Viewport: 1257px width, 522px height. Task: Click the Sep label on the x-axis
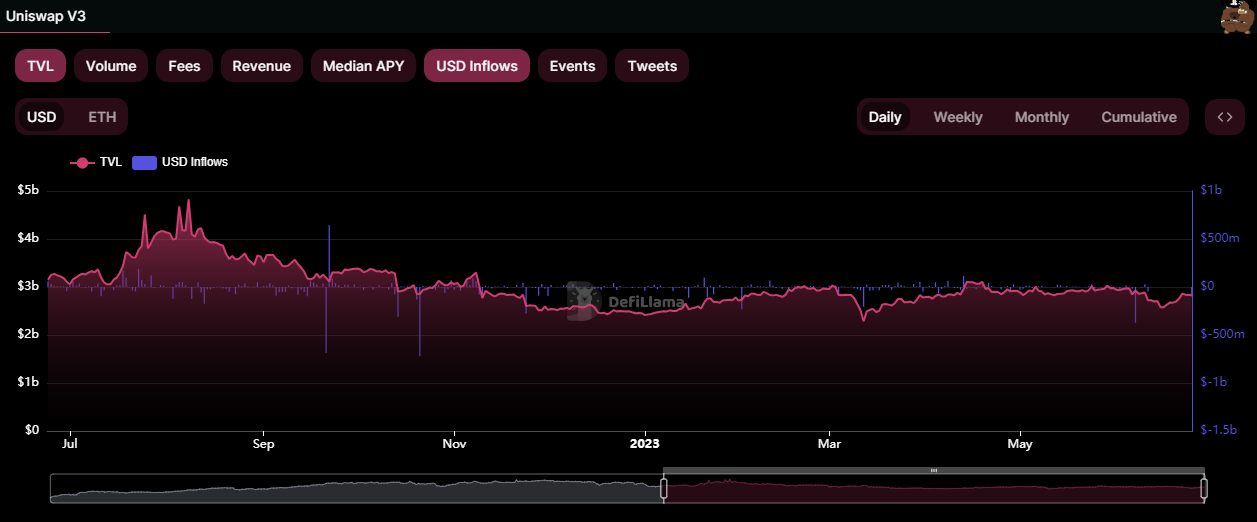click(263, 443)
